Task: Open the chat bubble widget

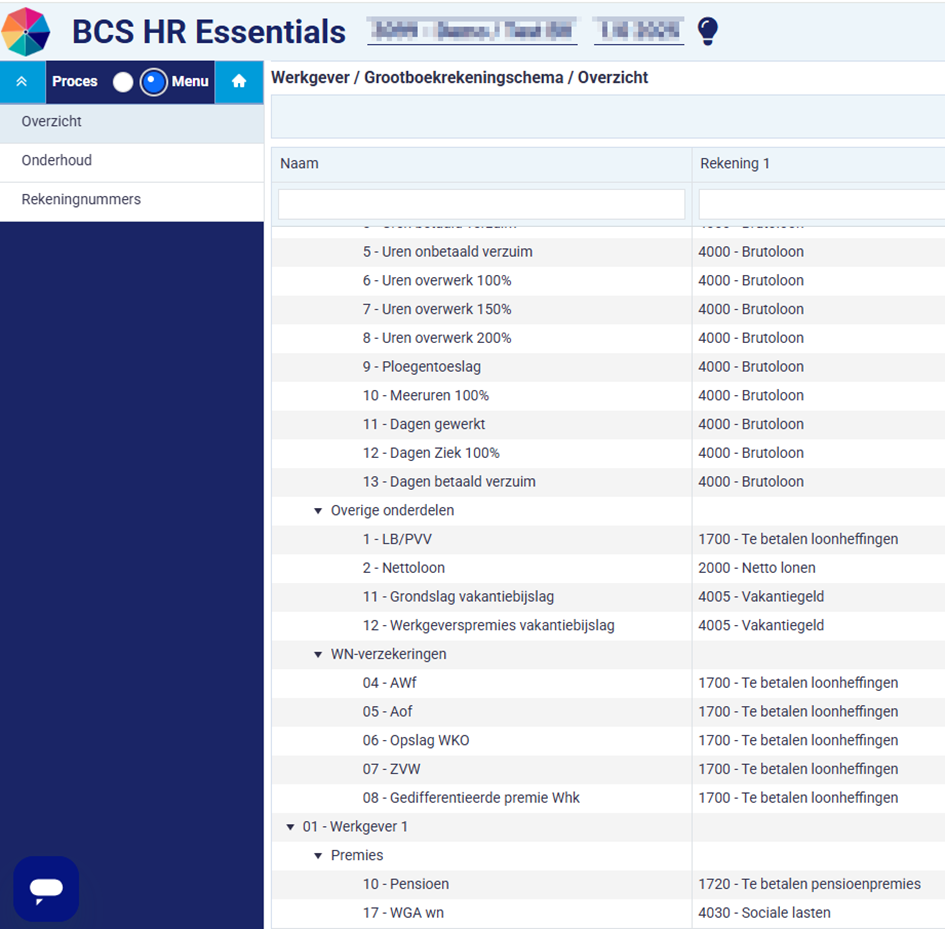Action: tap(46, 888)
